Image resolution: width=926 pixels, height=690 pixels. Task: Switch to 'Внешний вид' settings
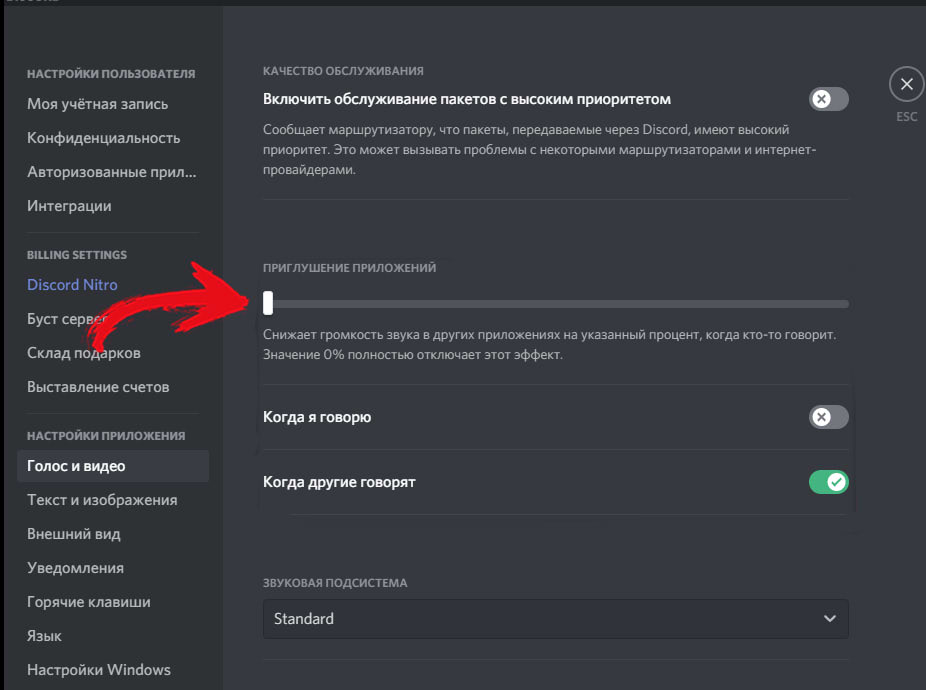coord(74,534)
